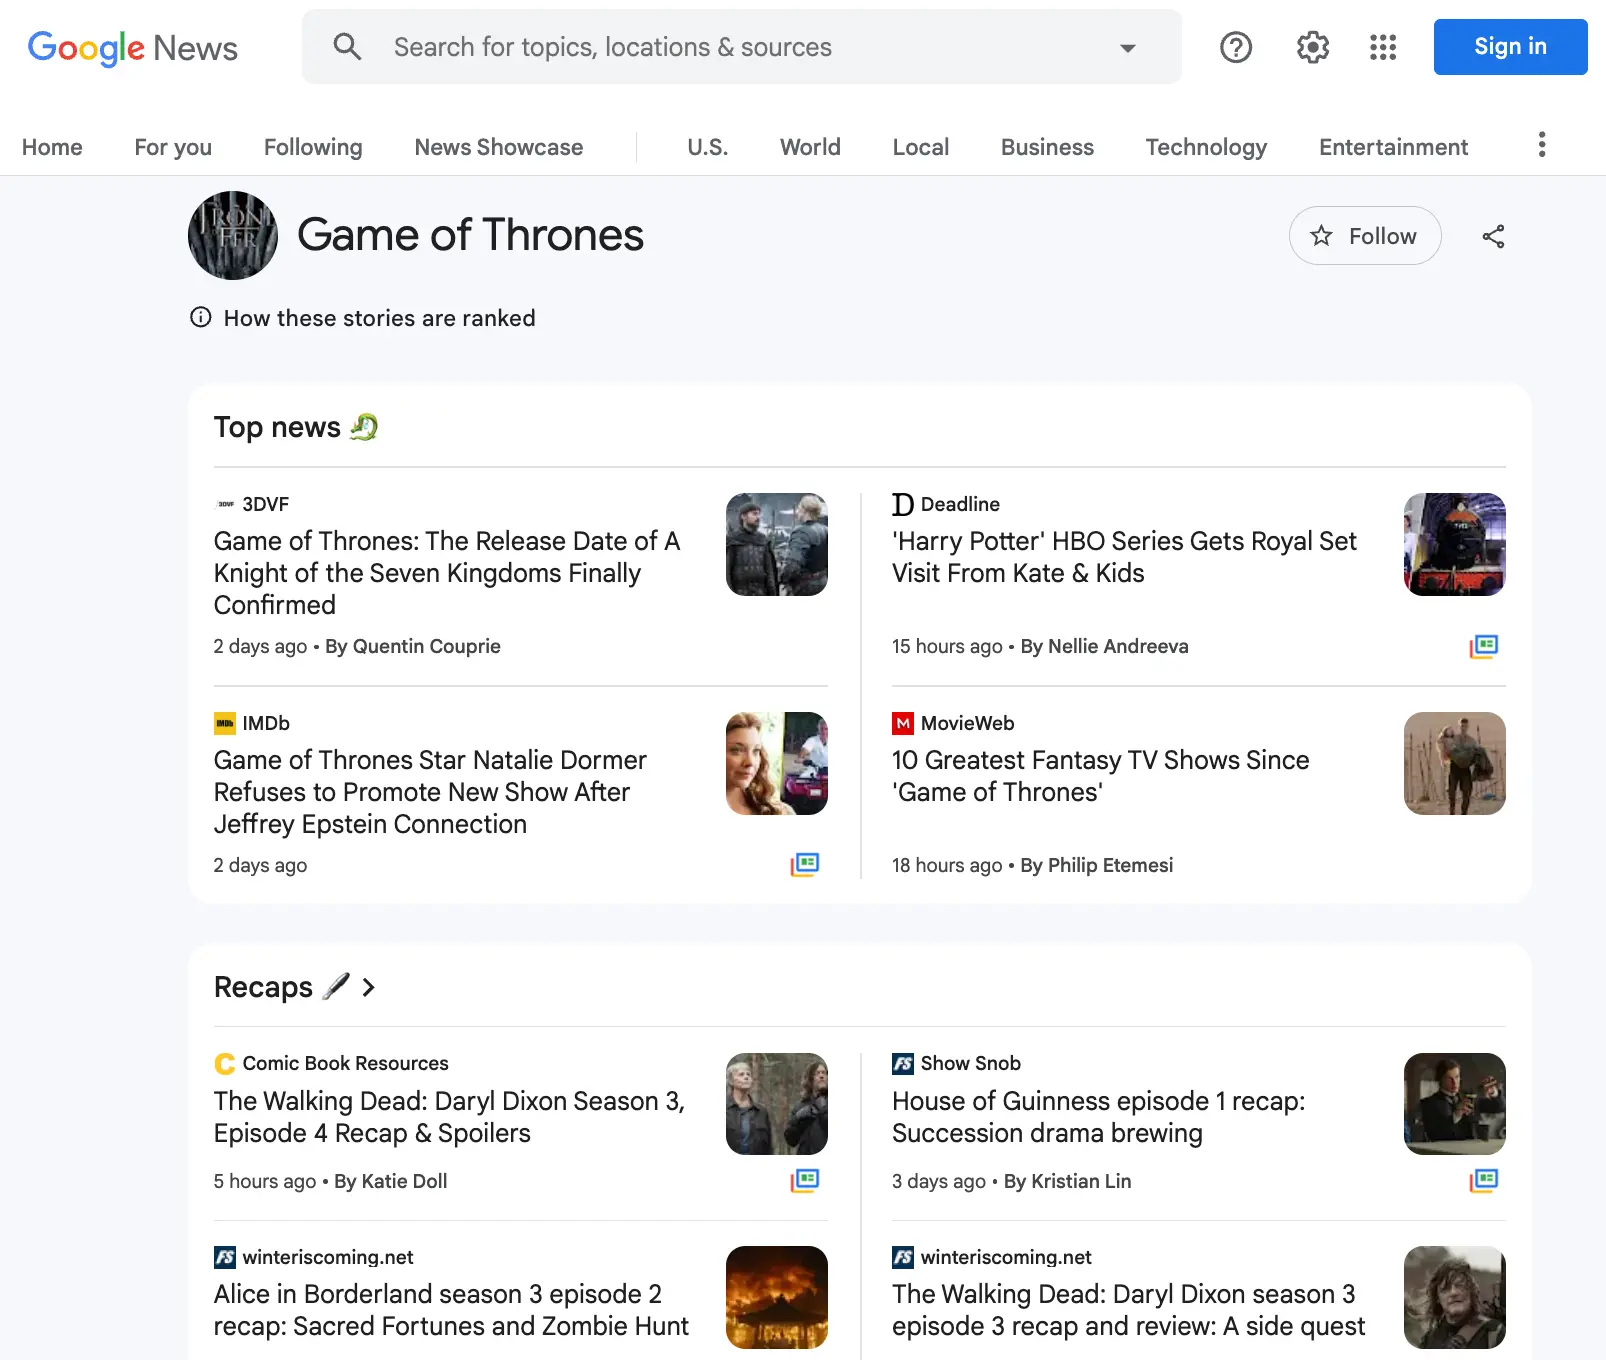Click winteriscoming.net logo above Alice in Borderland
Image resolution: width=1606 pixels, height=1360 pixels.
tap(225, 1257)
